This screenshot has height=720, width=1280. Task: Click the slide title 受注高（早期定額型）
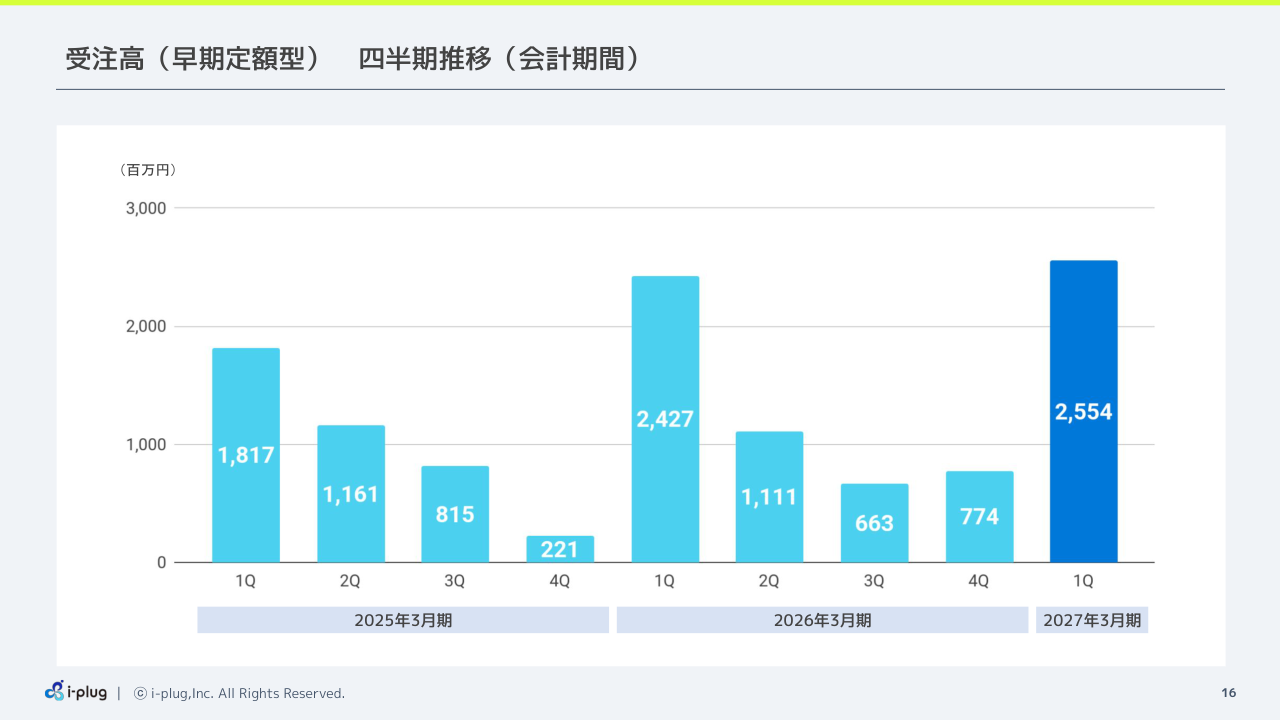[193, 59]
